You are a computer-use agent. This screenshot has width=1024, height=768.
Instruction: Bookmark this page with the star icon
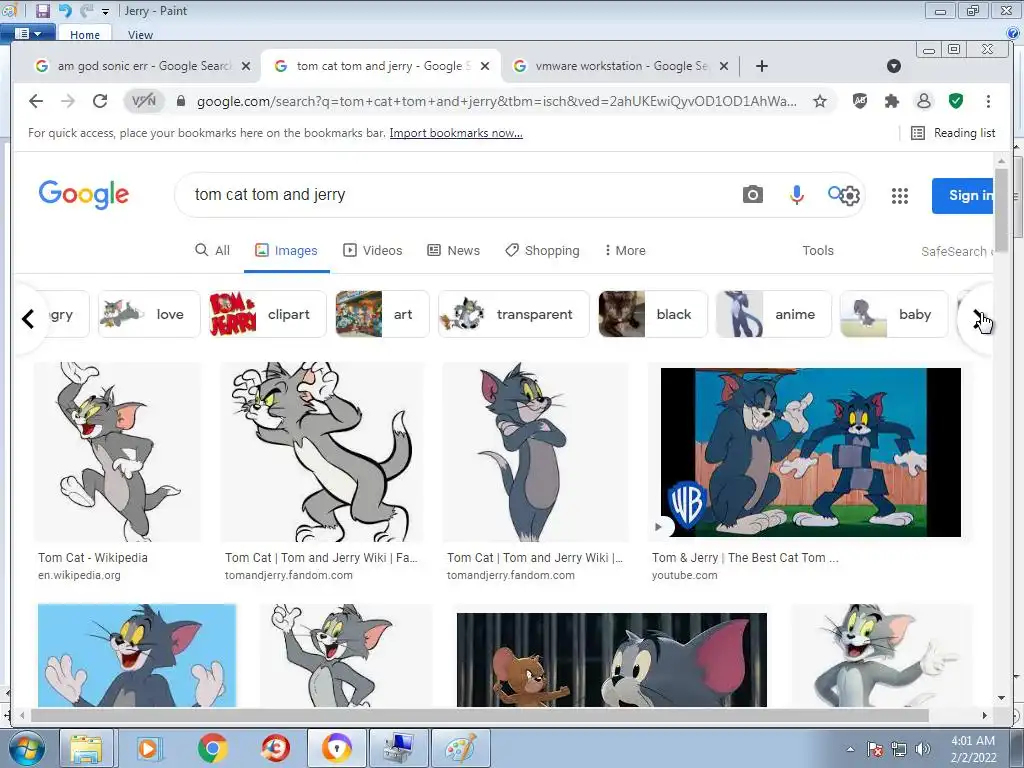820,101
